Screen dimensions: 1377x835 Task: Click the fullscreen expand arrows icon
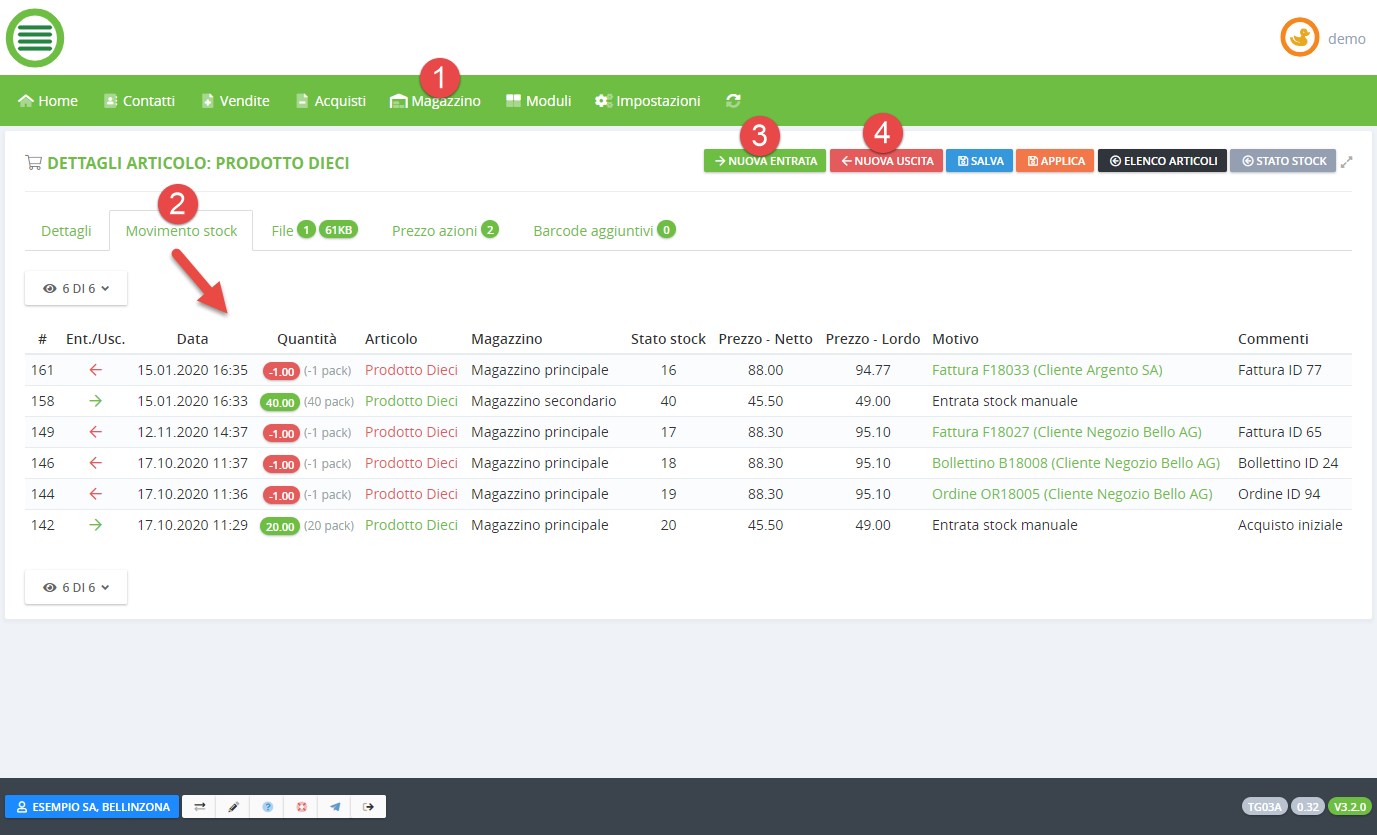(1347, 161)
